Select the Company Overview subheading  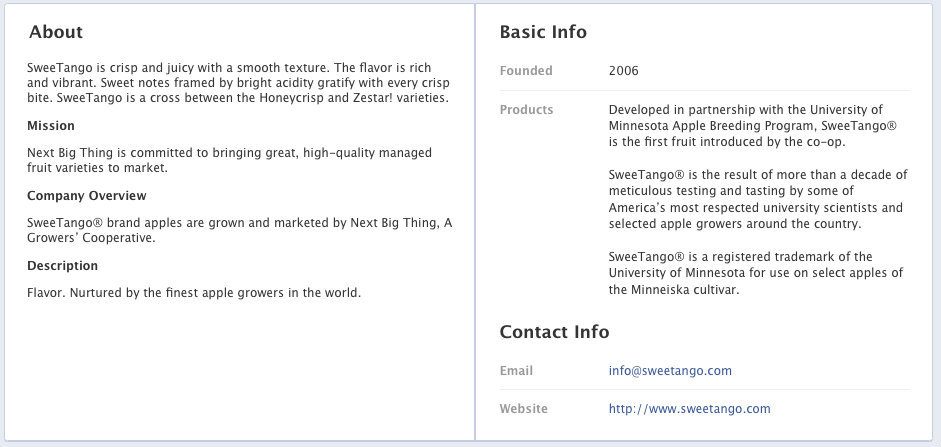[x=87, y=196]
